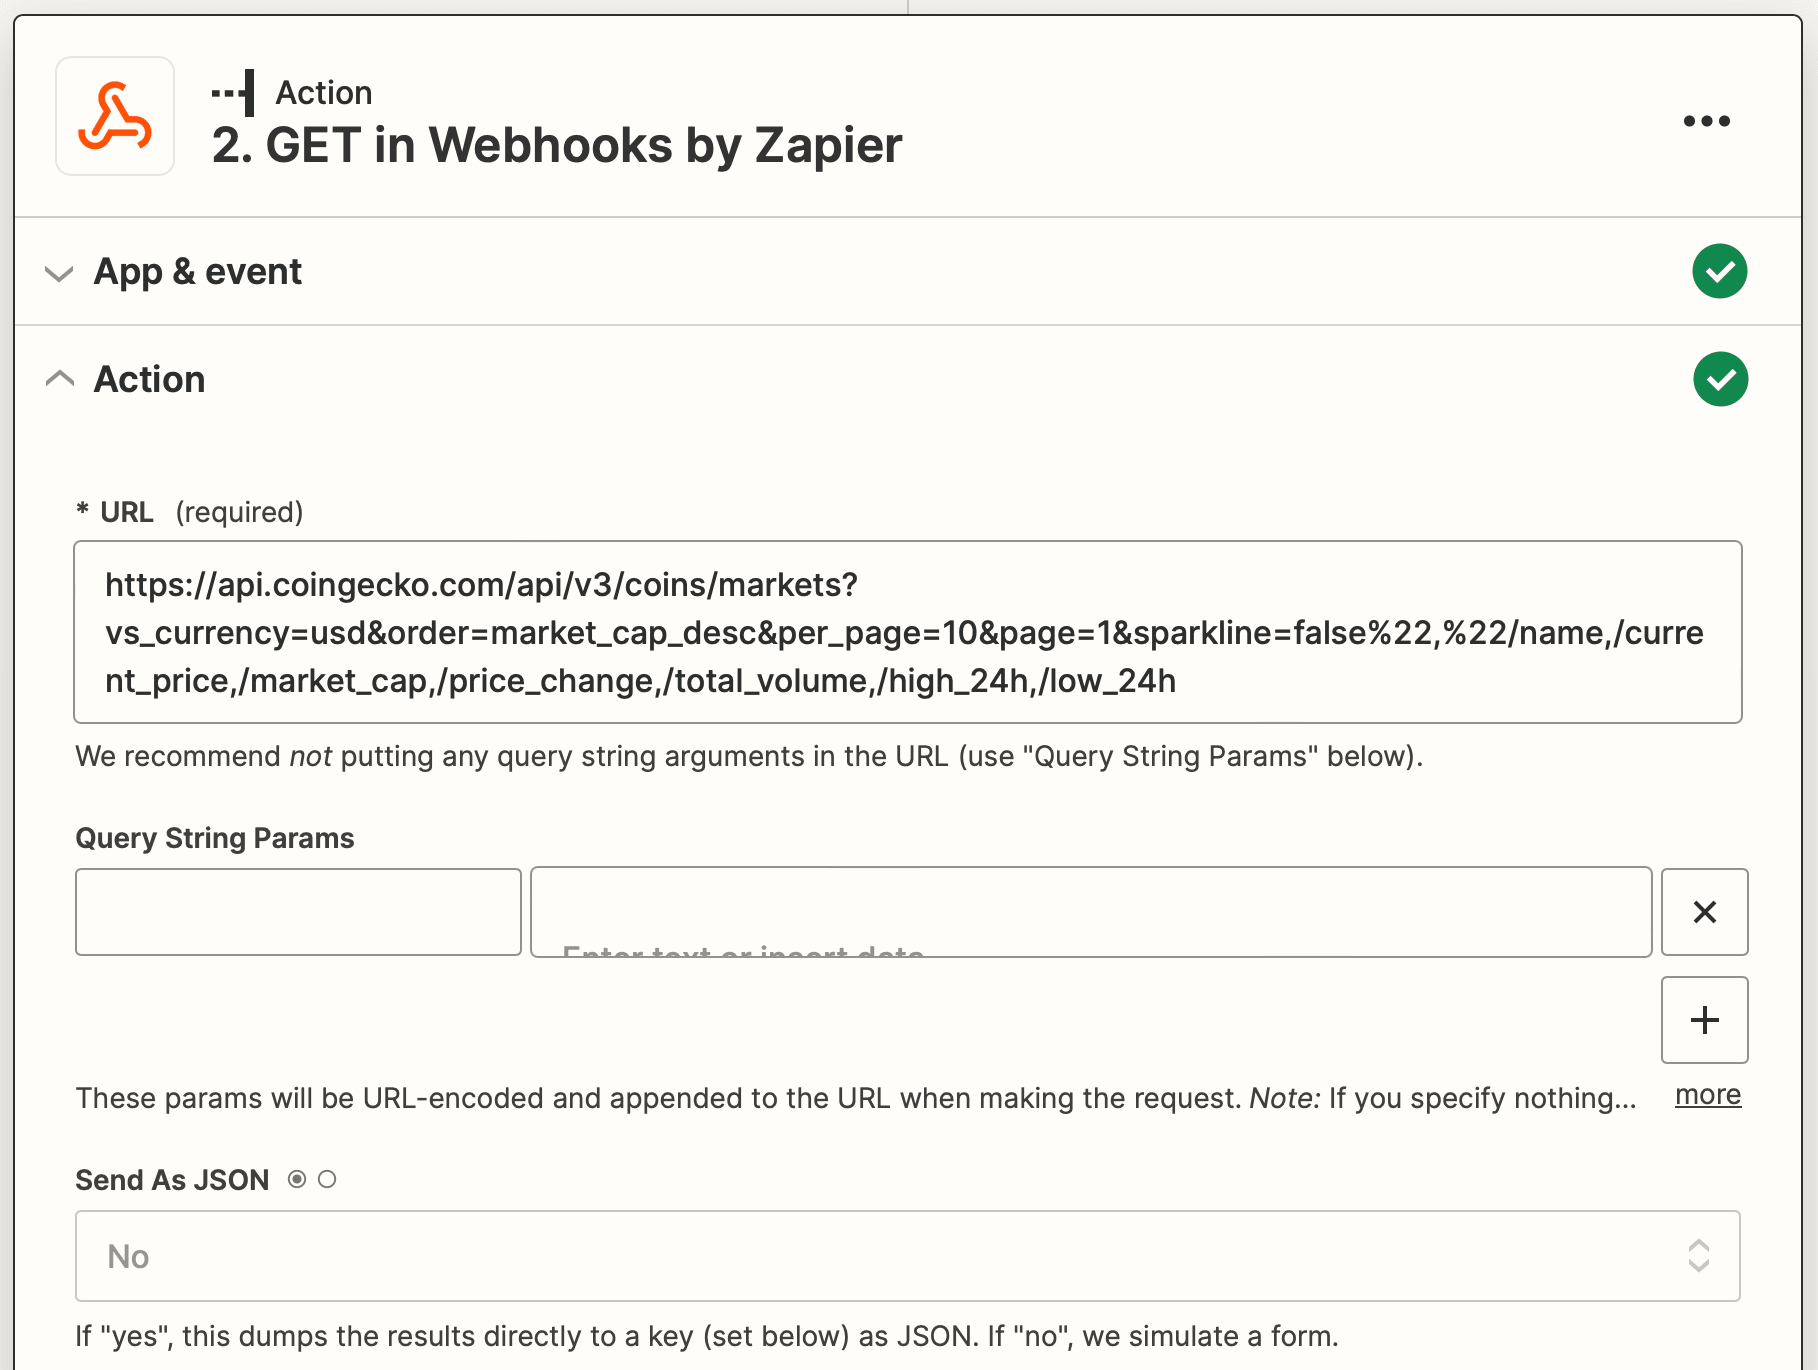Remove the Query String Params row with X
1818x1370 pixels.
point(1704,911)
